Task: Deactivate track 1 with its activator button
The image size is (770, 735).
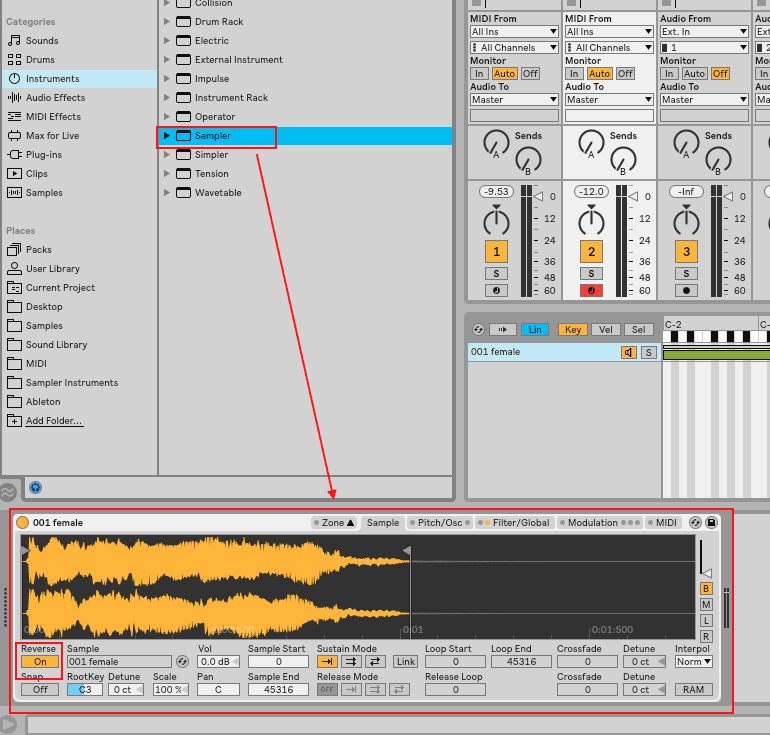Action: (x=496, y=251)
